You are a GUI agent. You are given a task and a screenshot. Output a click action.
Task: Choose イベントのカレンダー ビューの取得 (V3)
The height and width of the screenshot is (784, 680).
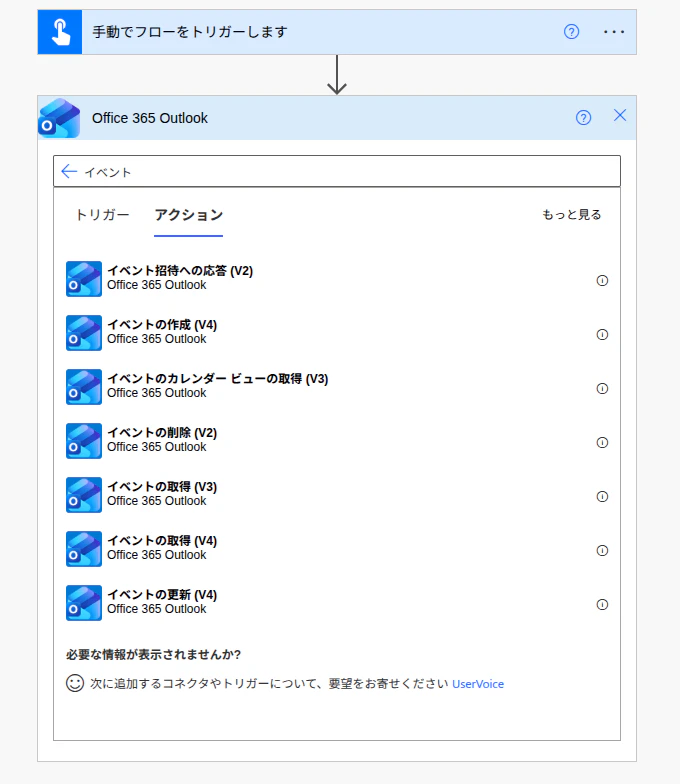[337, 386]
